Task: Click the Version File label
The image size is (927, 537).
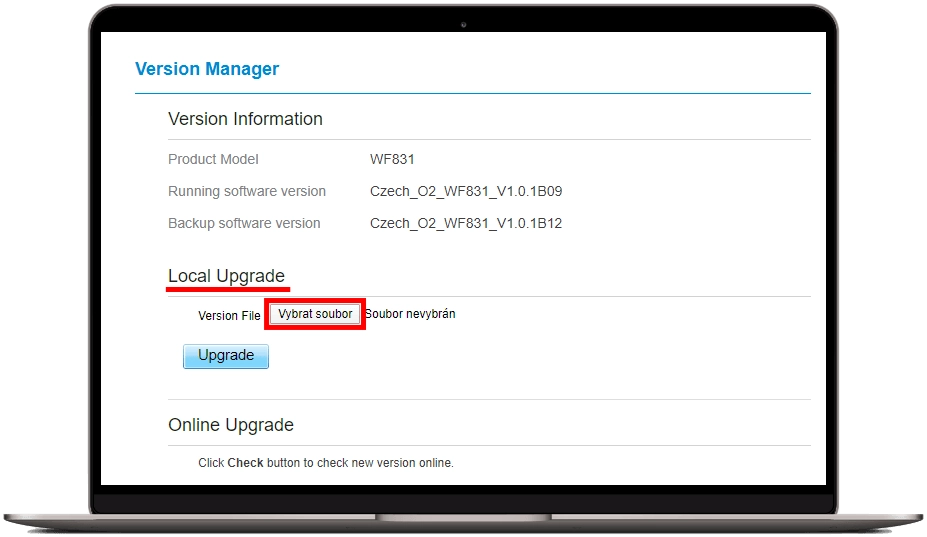Action: 229,316
